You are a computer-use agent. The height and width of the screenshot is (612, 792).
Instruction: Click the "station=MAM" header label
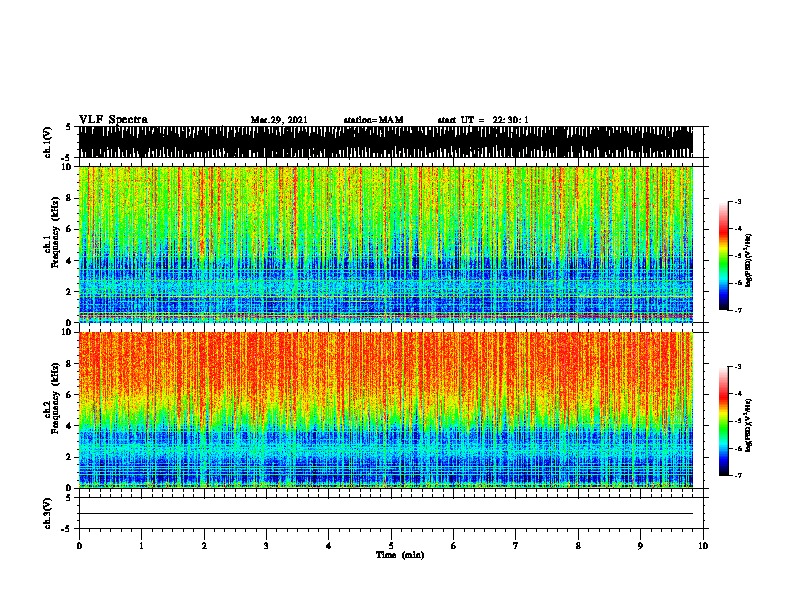click(373, 120)
